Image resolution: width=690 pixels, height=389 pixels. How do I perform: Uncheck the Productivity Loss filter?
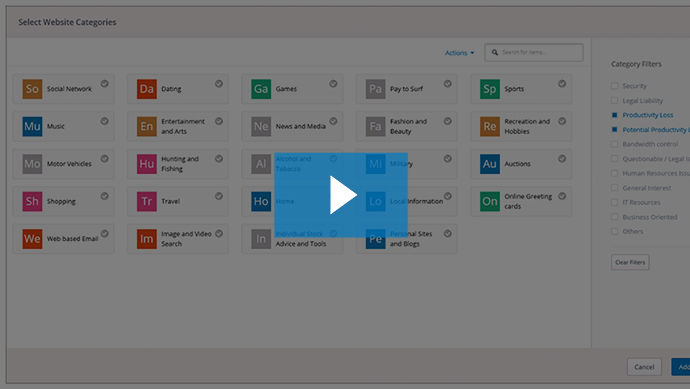pos(614,115)
